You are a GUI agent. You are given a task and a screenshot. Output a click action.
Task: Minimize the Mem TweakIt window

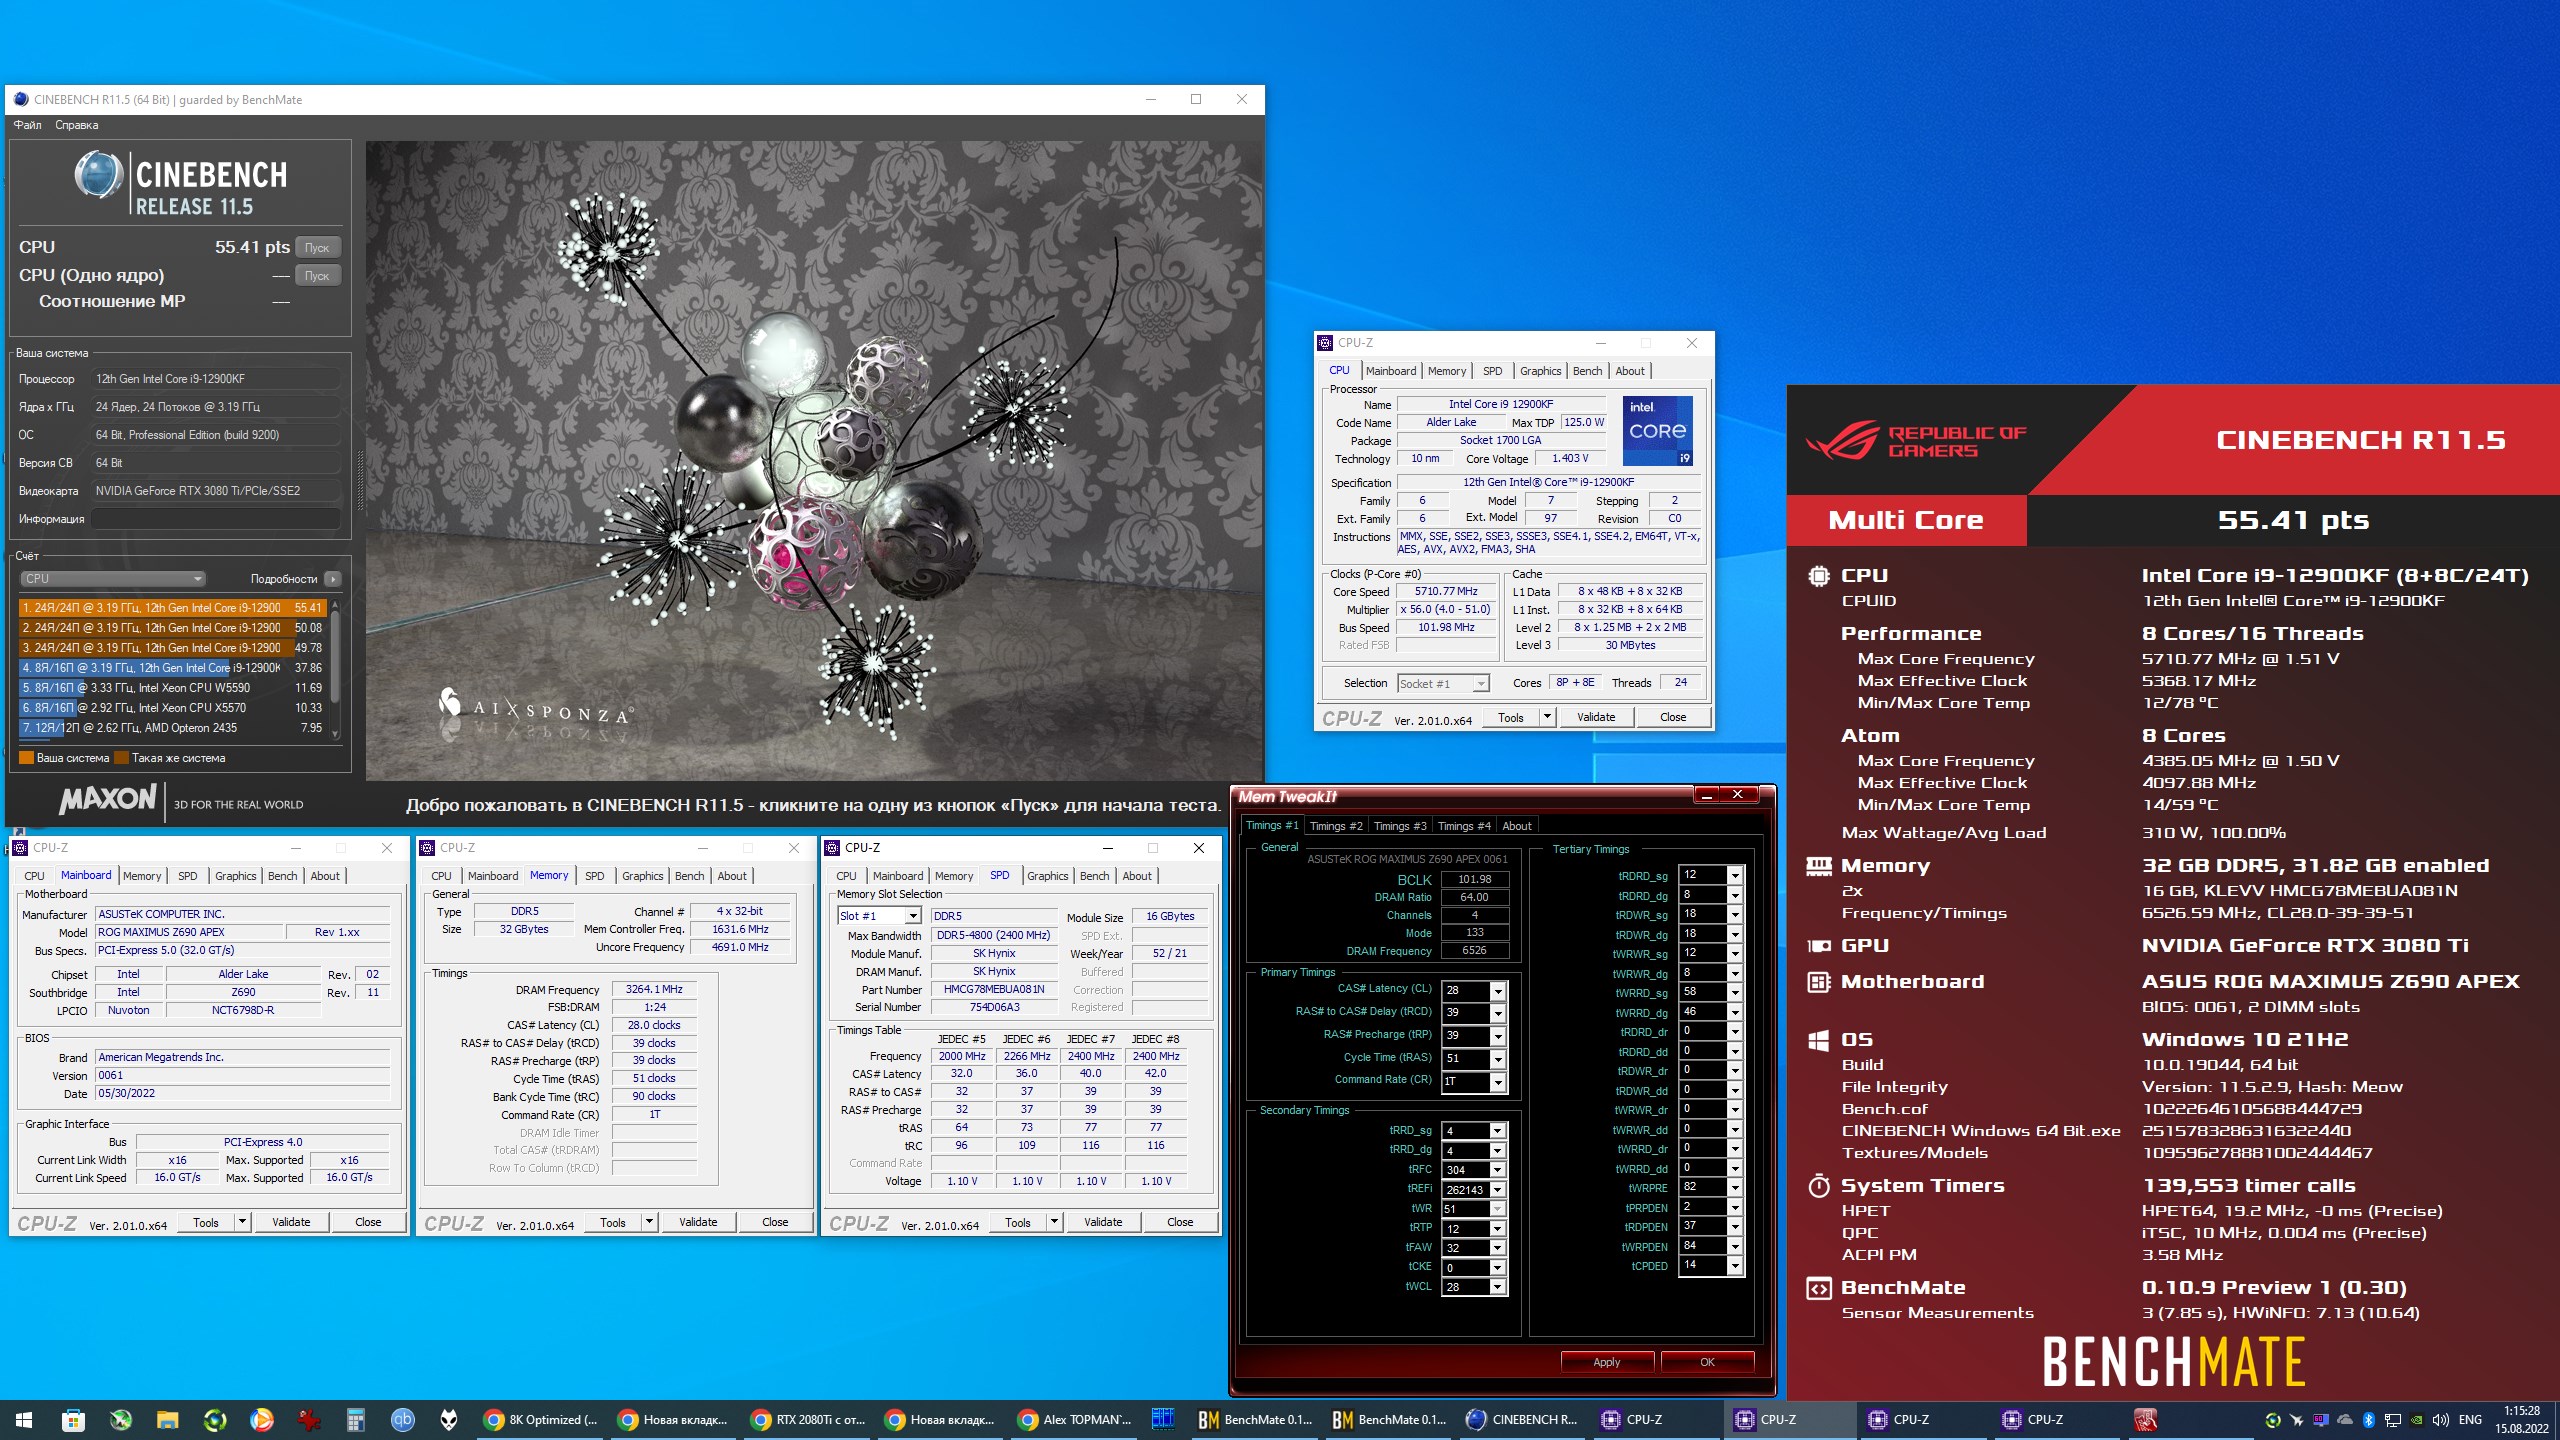pos(1707,795)
